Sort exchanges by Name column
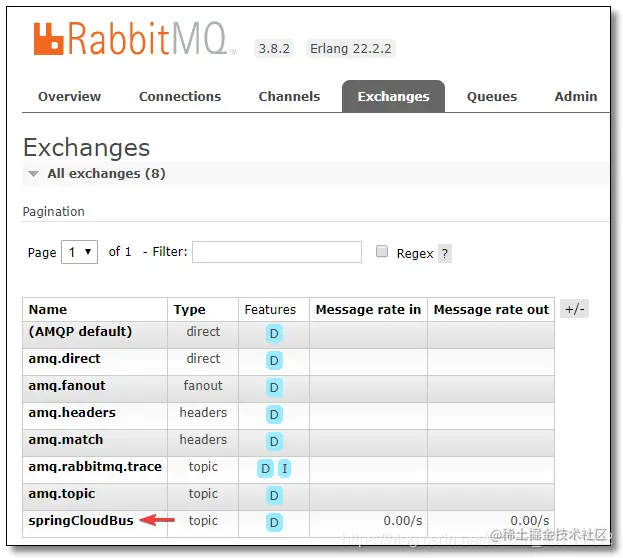Viewport: 623px width, 558px height. click(48, 310)
